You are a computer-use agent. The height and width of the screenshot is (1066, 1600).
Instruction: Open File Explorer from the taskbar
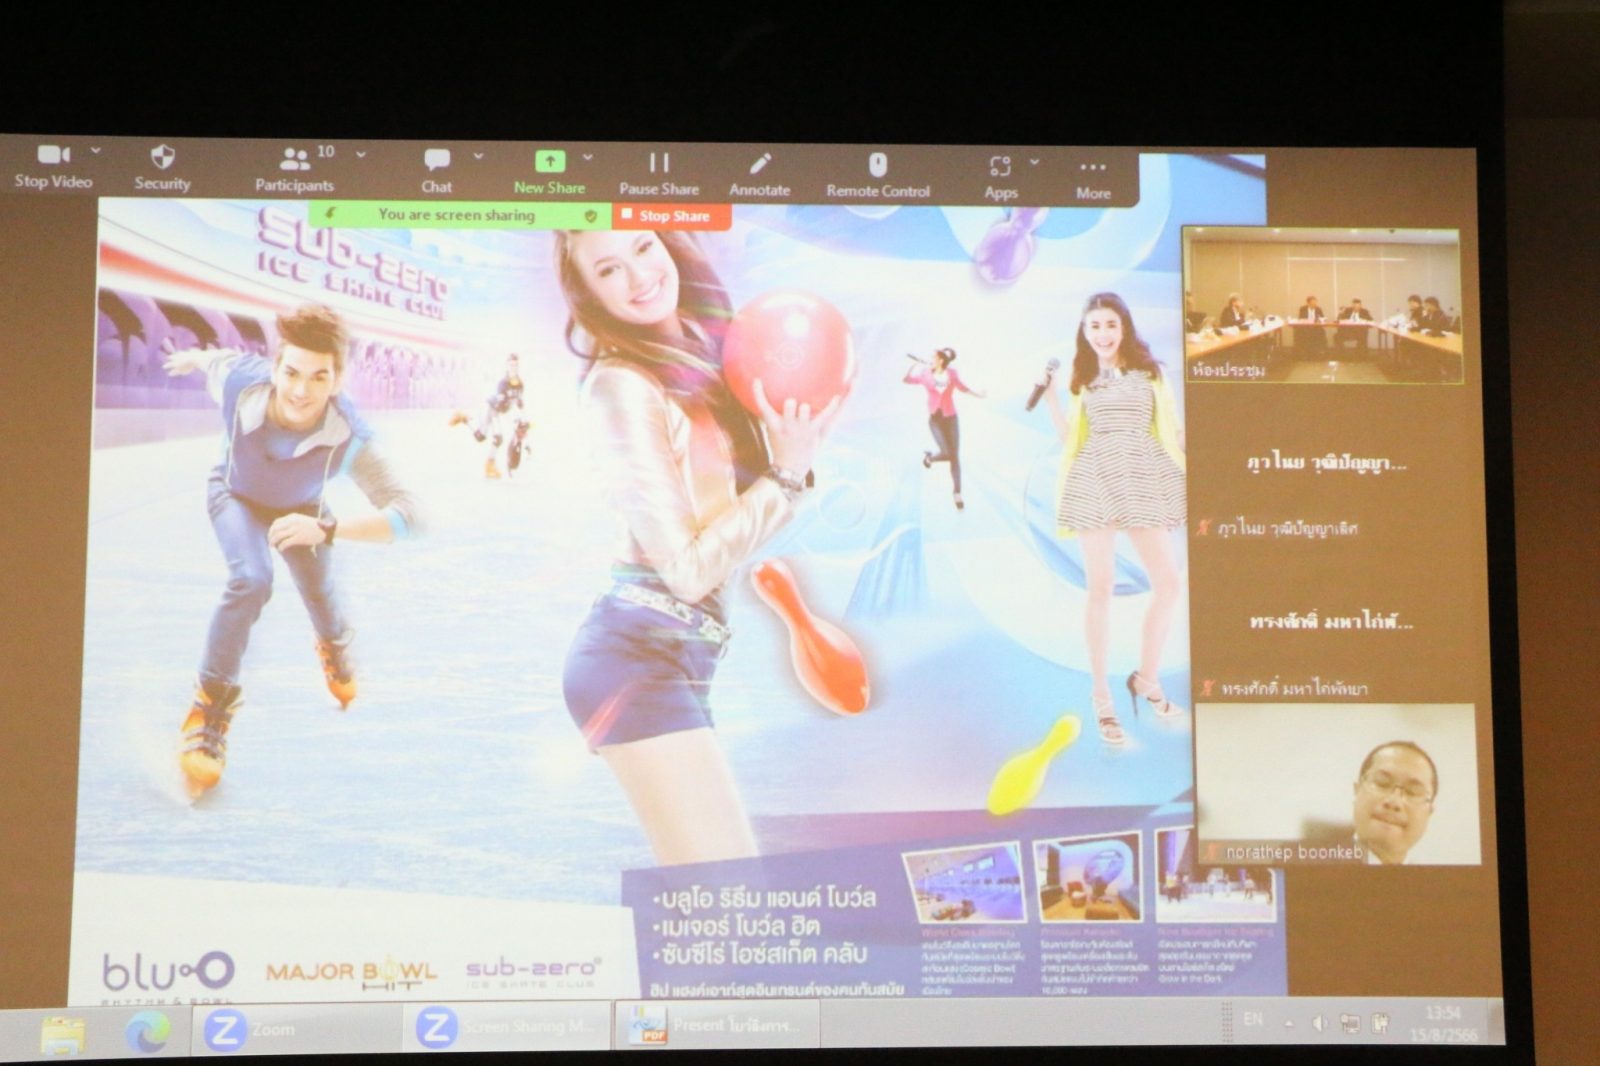62,1034
